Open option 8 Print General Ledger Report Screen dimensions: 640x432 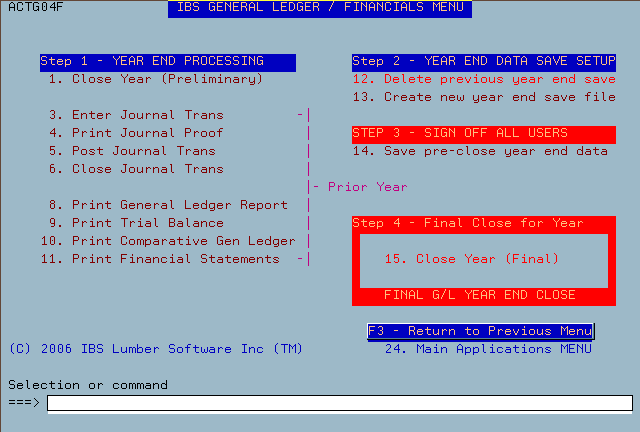point(168,205)
